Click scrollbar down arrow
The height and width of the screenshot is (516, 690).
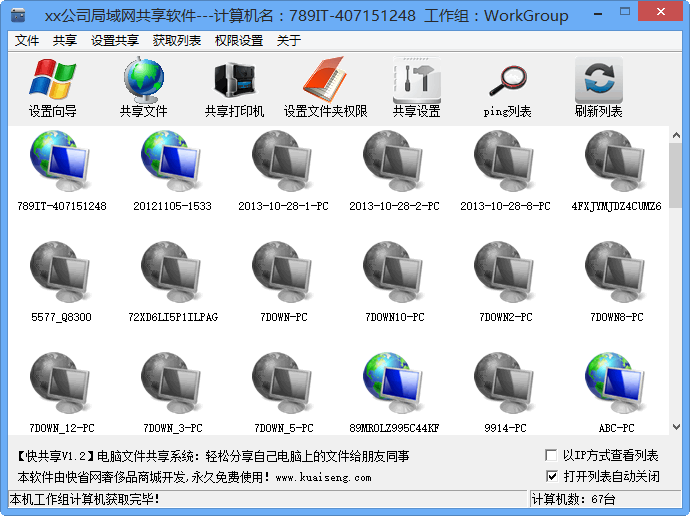676,427
